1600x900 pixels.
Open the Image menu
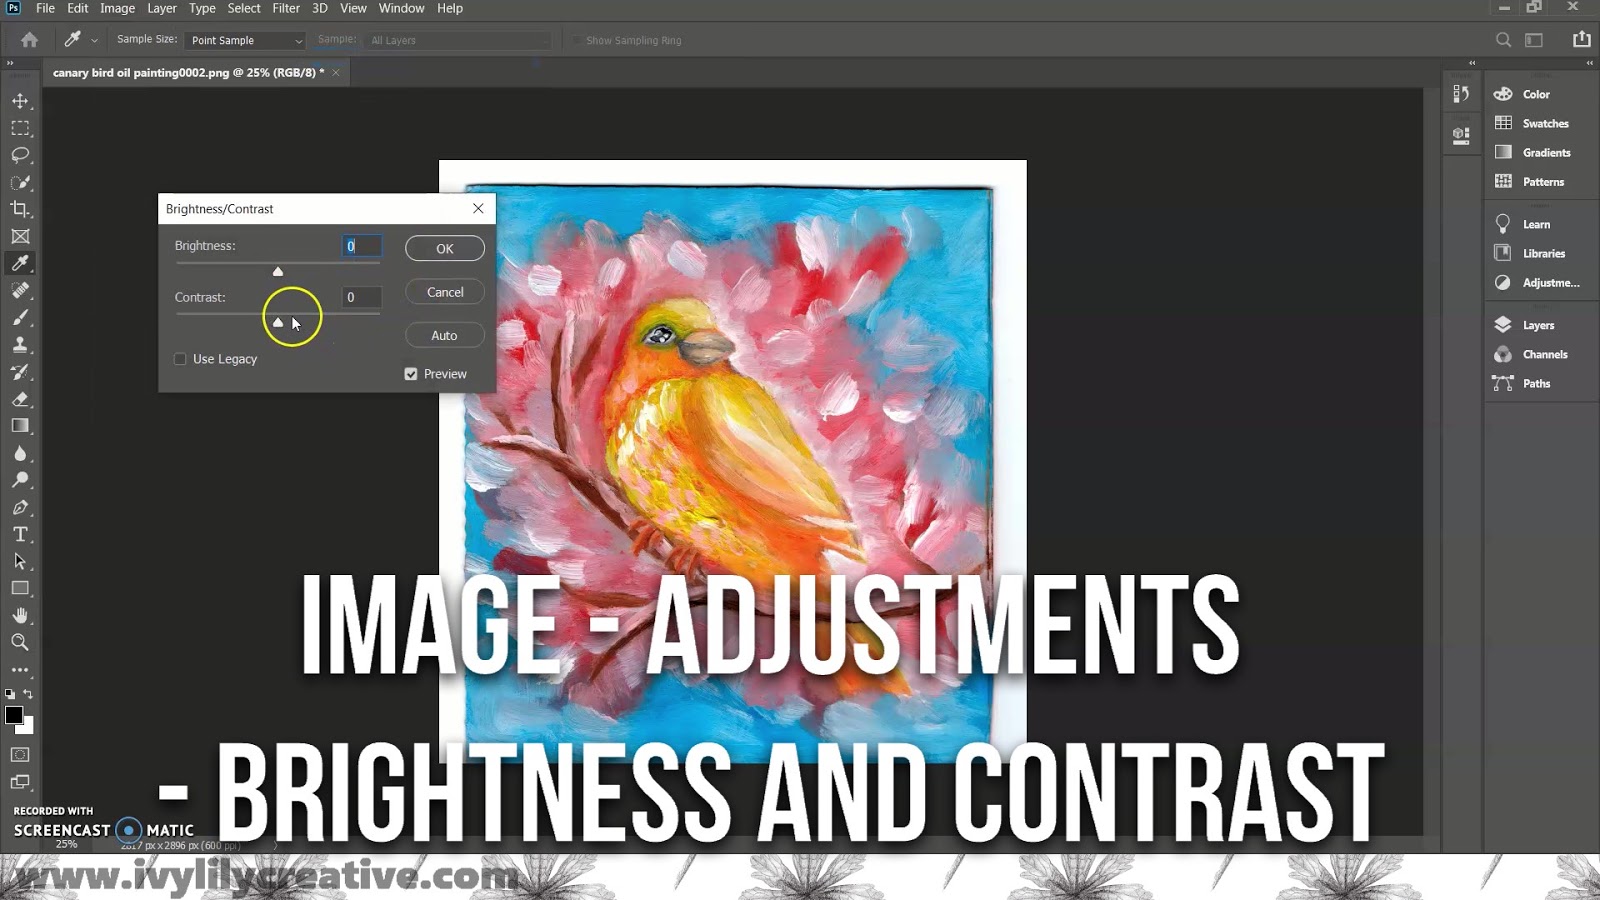(x=117, y=8)
